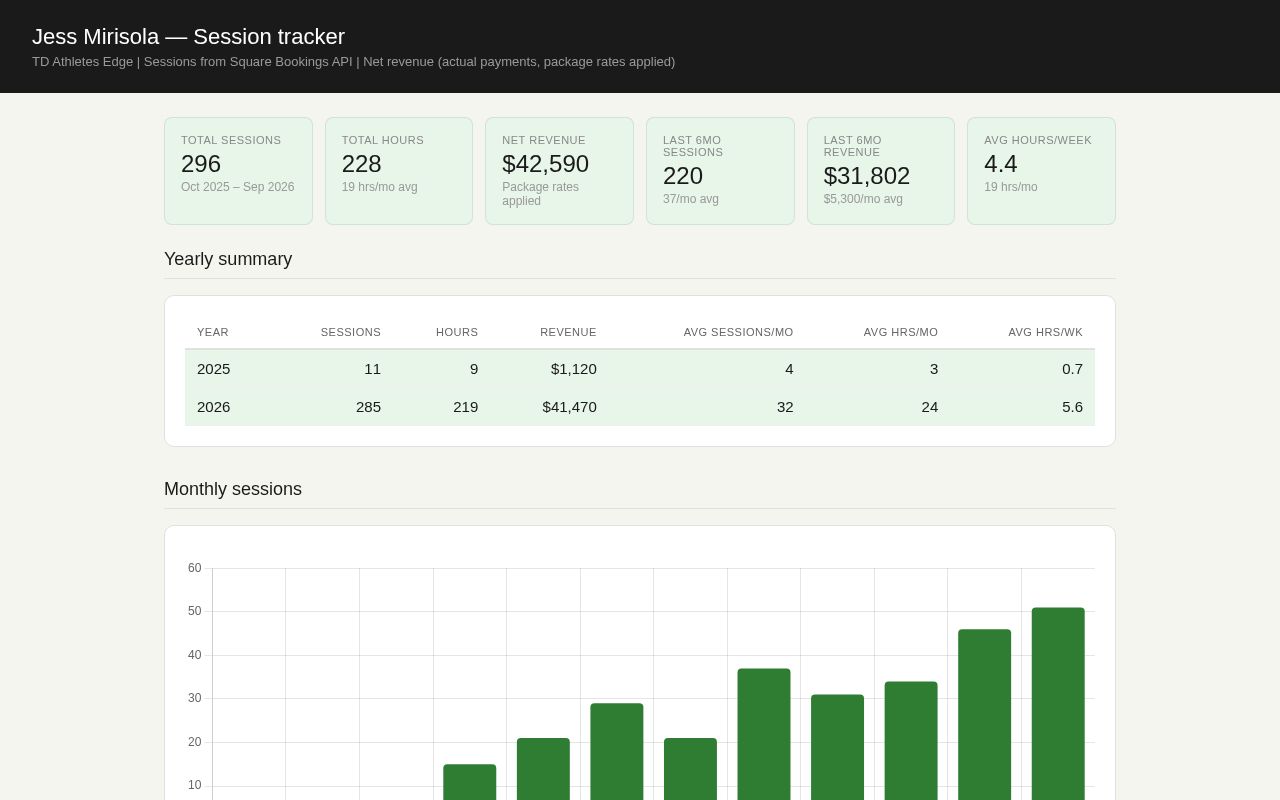
Task: Click the Yearly summary heading
Action: tap(228, 259)
